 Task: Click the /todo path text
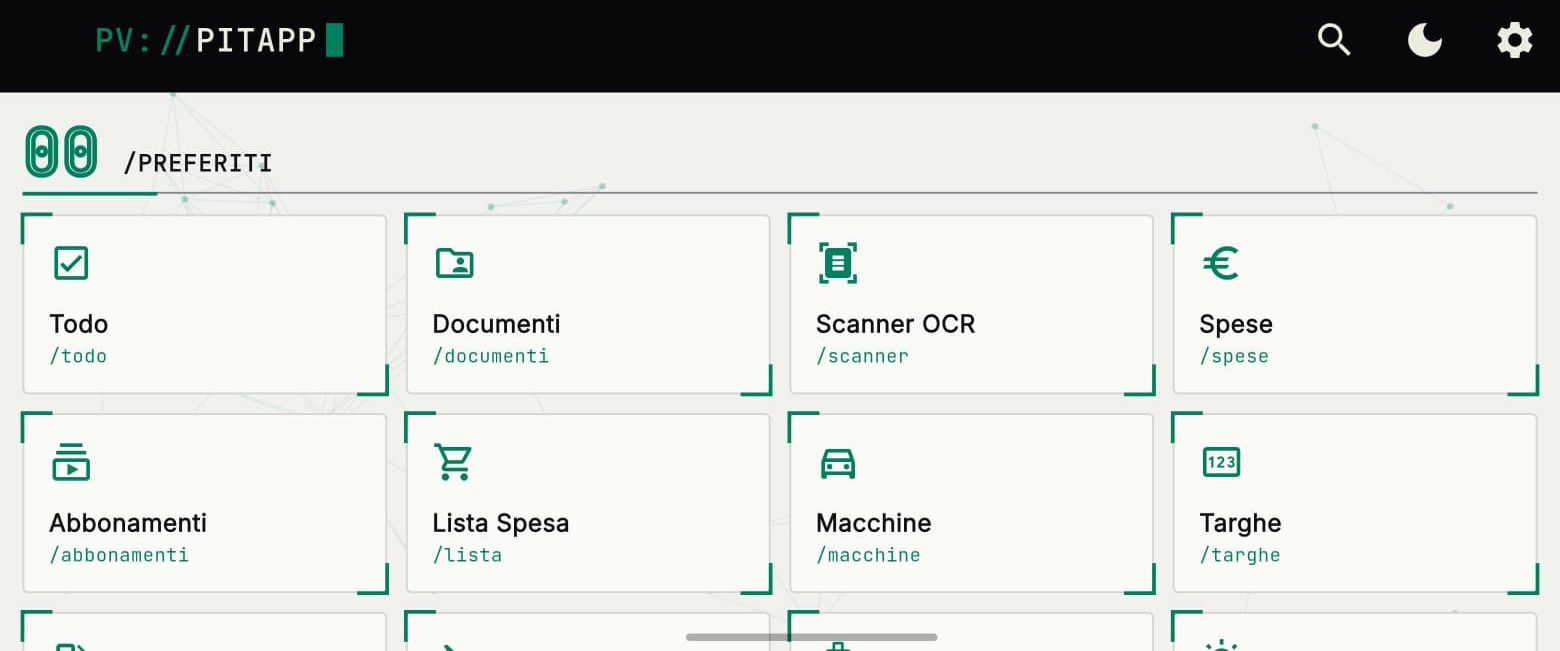tap(78, 356)
